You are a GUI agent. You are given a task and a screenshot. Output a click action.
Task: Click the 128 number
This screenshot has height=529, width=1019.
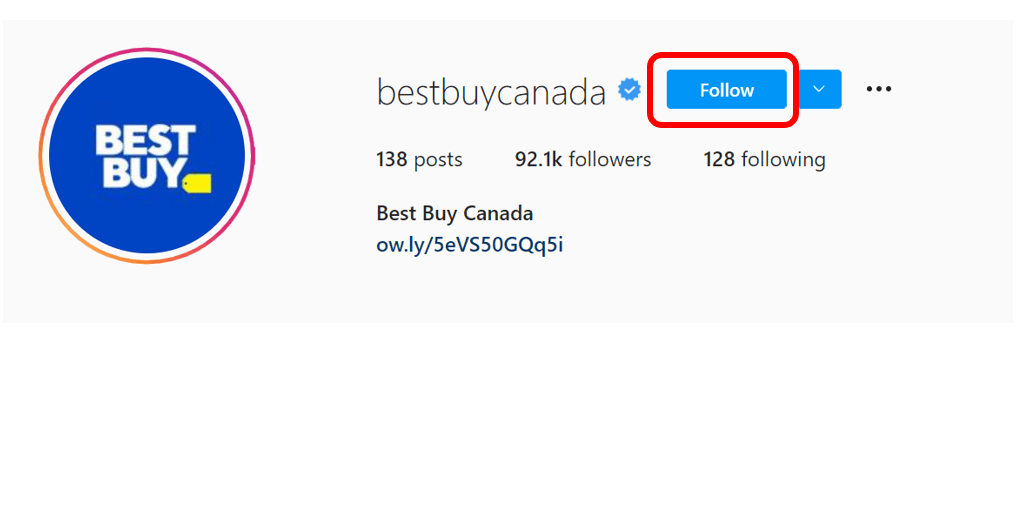click(x=719, y=159)
